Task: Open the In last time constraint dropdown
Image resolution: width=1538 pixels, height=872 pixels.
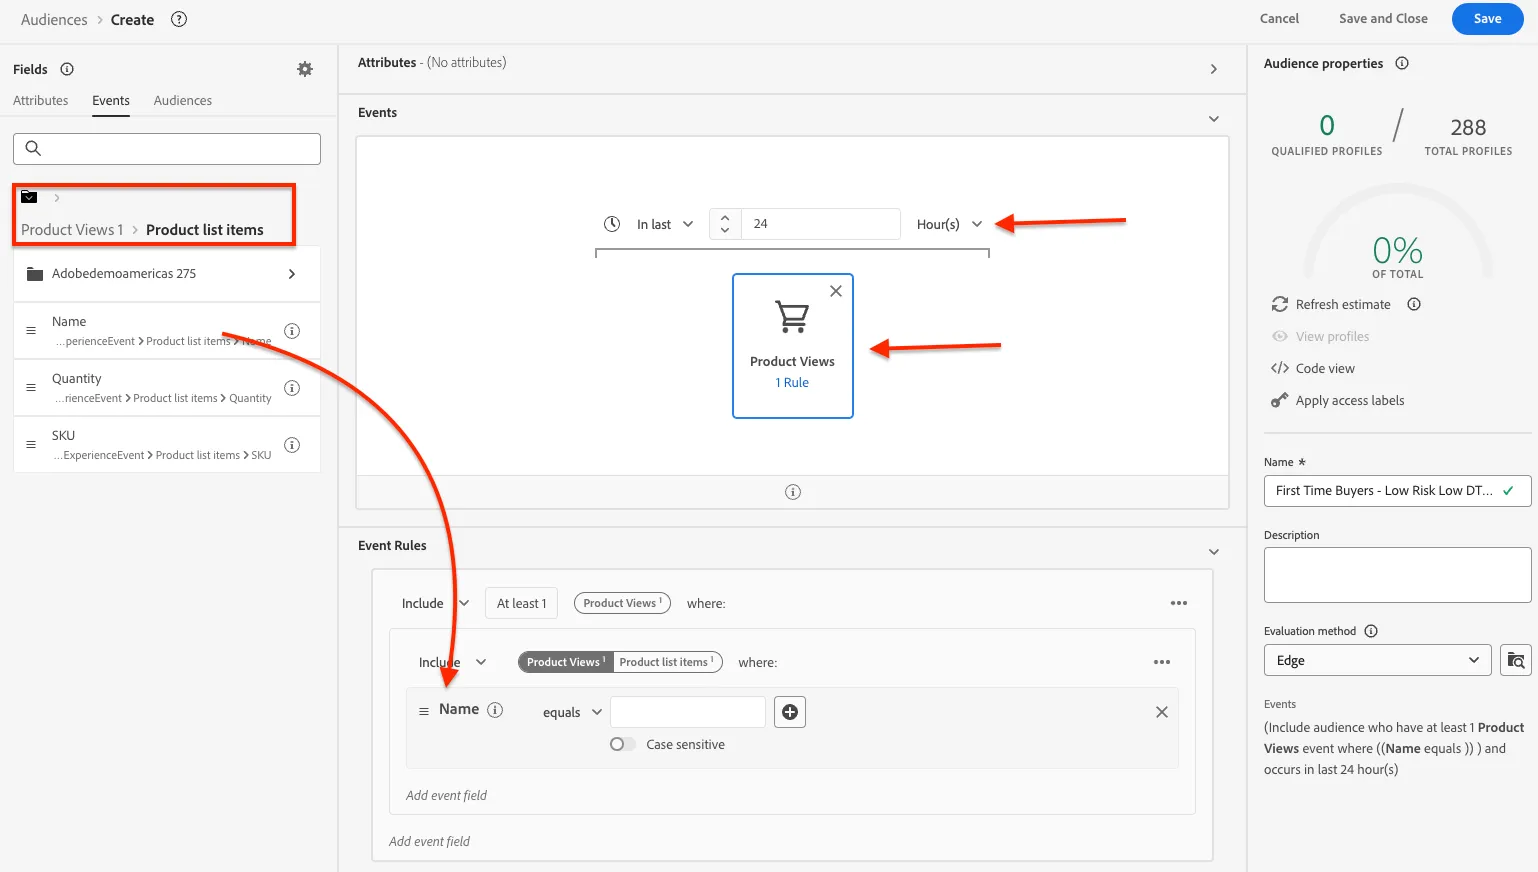Action: (665, 224)
